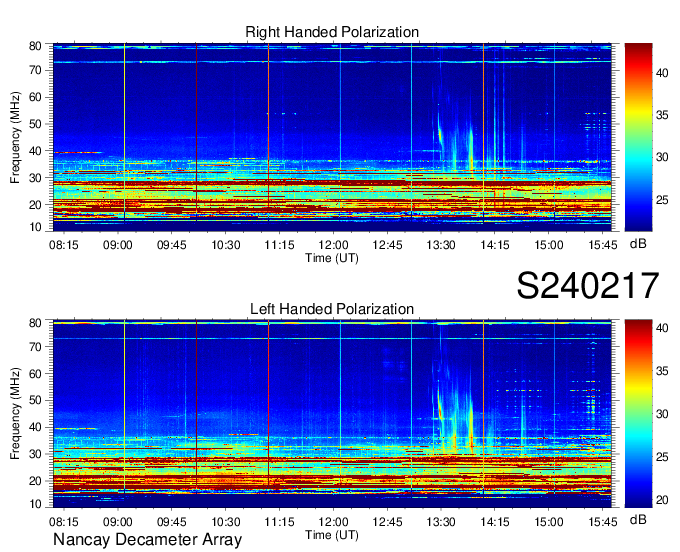Click the yellow vertical line near 09:00, Right Handed plot
680x552 pixels.
point(124,132)
